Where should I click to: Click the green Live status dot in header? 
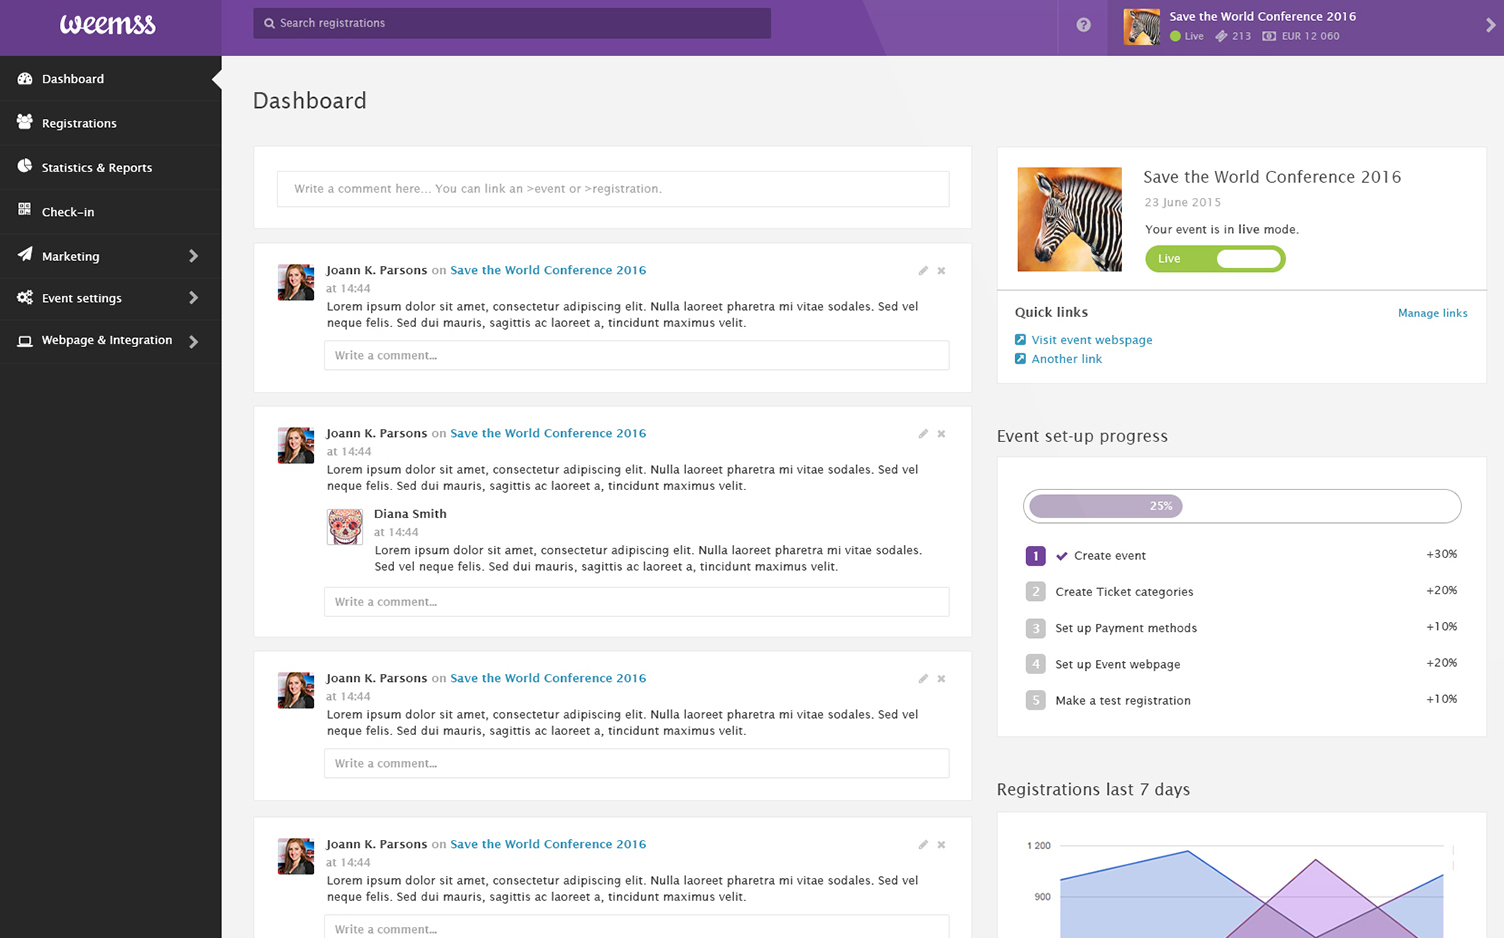click(1175, 36)
